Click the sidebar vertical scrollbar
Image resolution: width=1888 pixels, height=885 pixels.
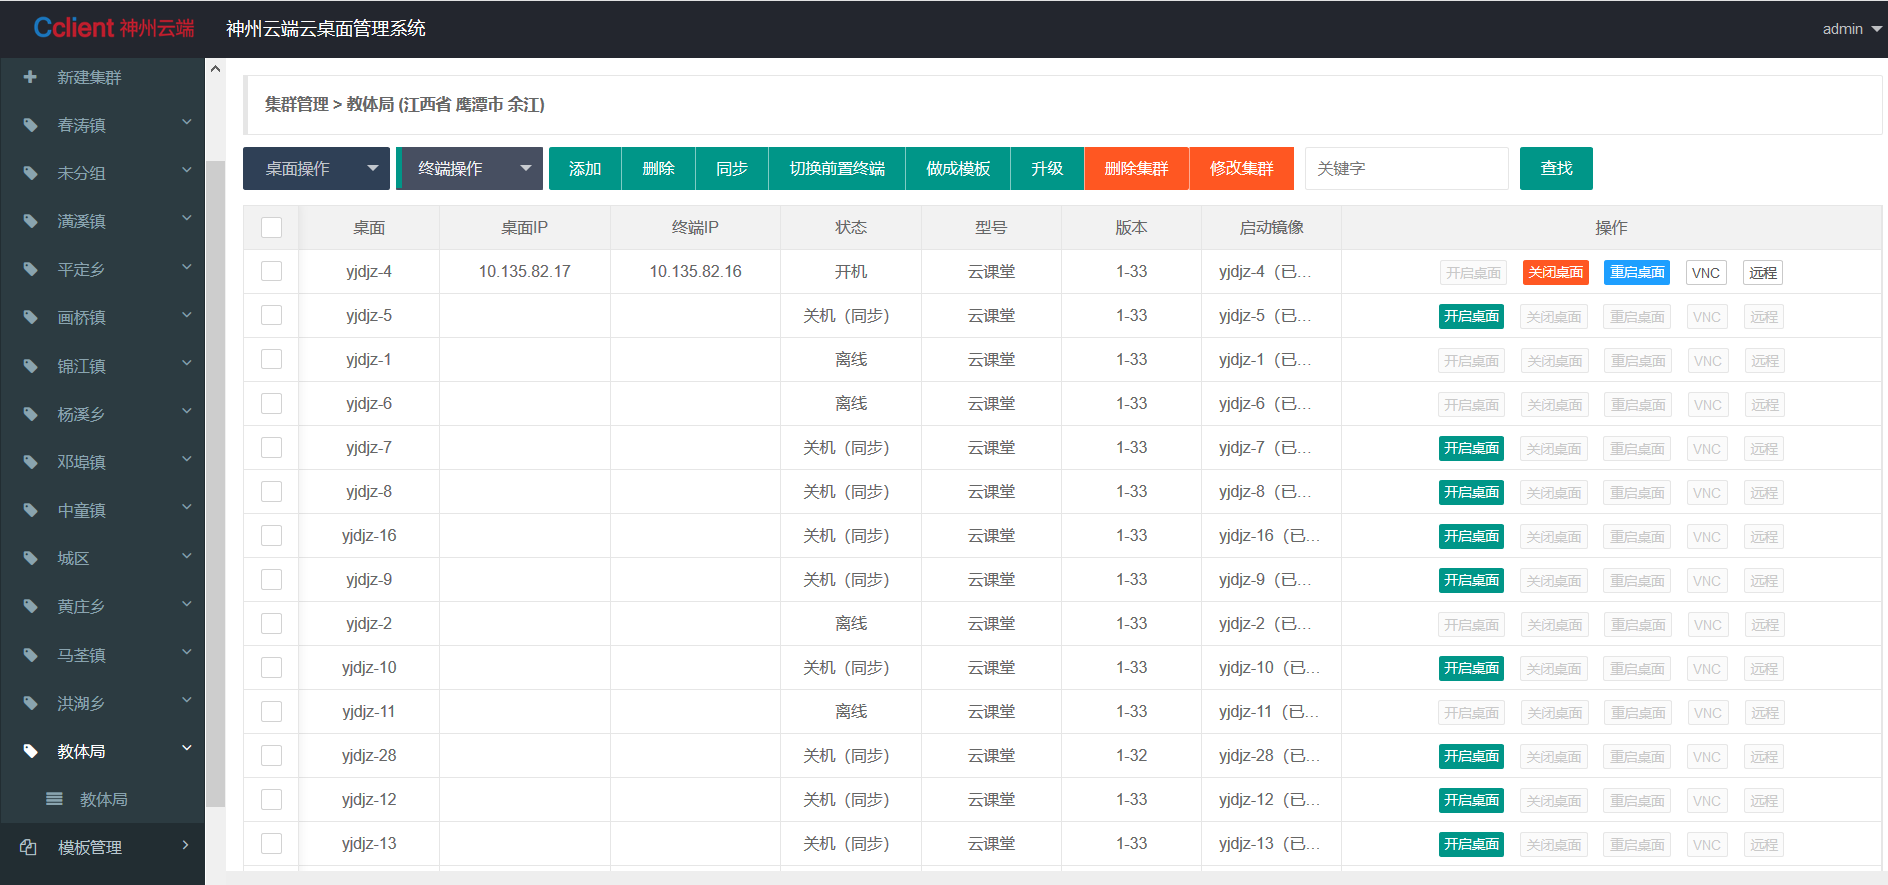point(215,480)
